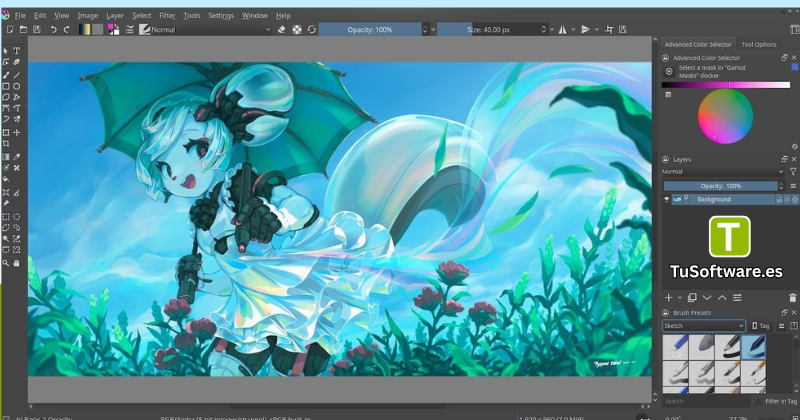Image resolution: width=800 pixels, height=420 pixels.
Task: Hide the Background layer with eye icon
Action: tap(666, 200)
